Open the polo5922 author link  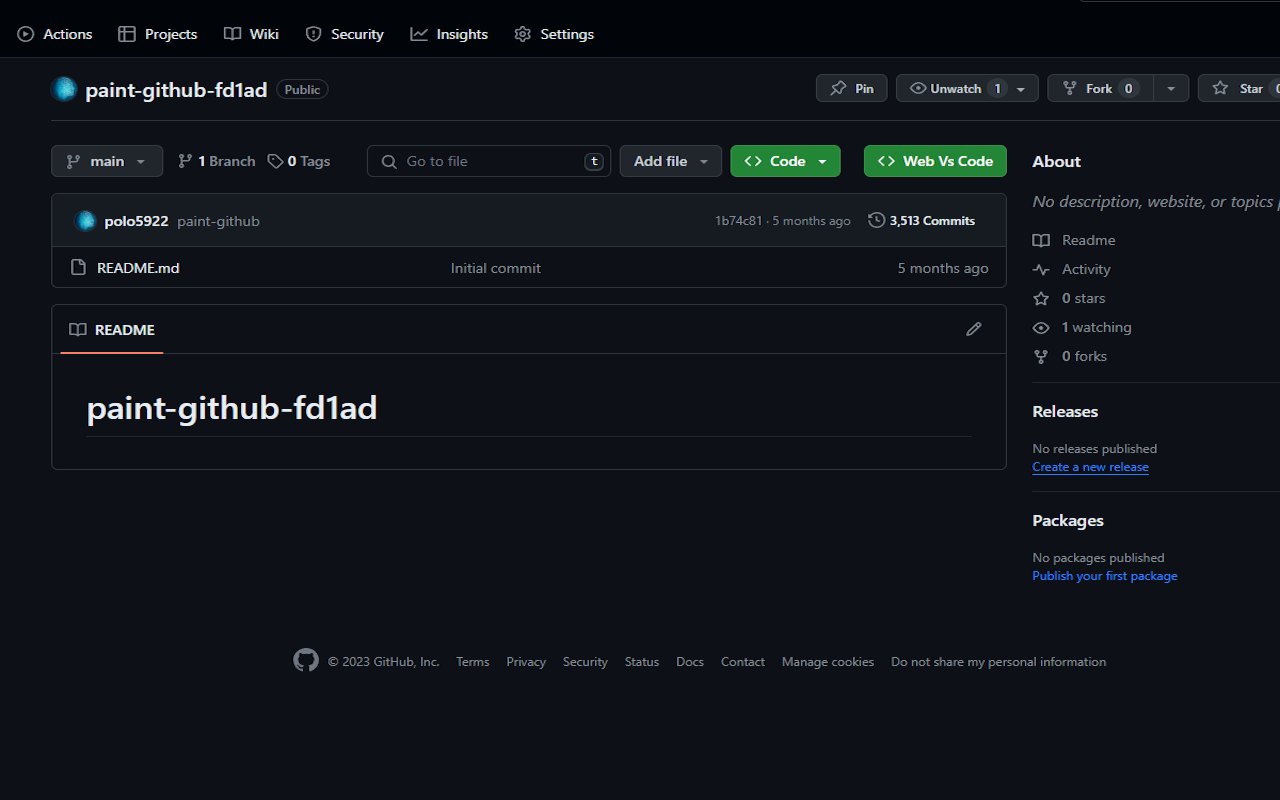coord(136,221)
